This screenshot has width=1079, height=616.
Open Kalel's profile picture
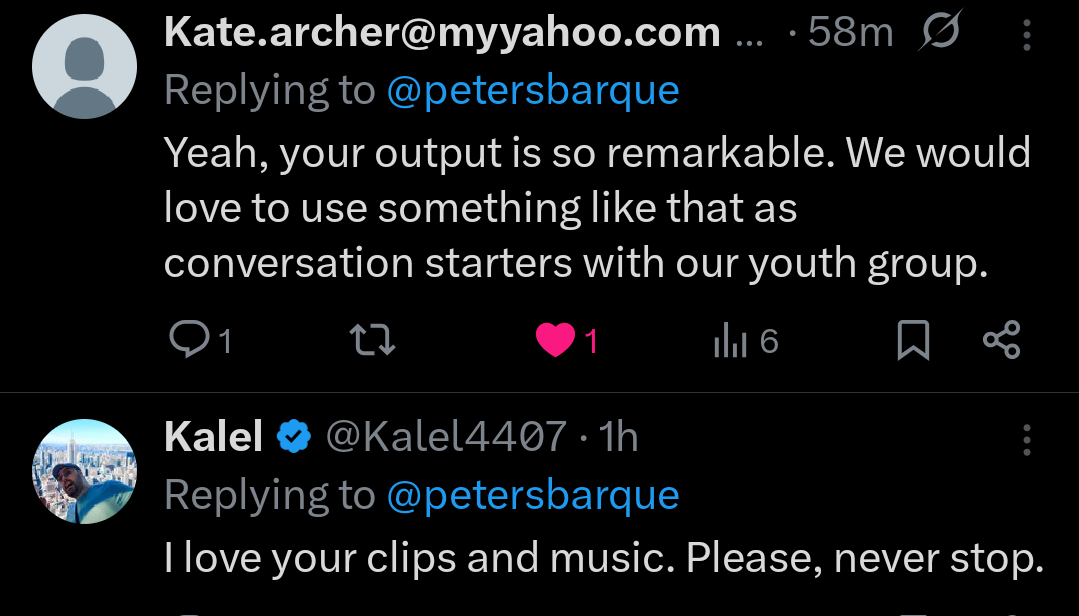pos(84,470)
